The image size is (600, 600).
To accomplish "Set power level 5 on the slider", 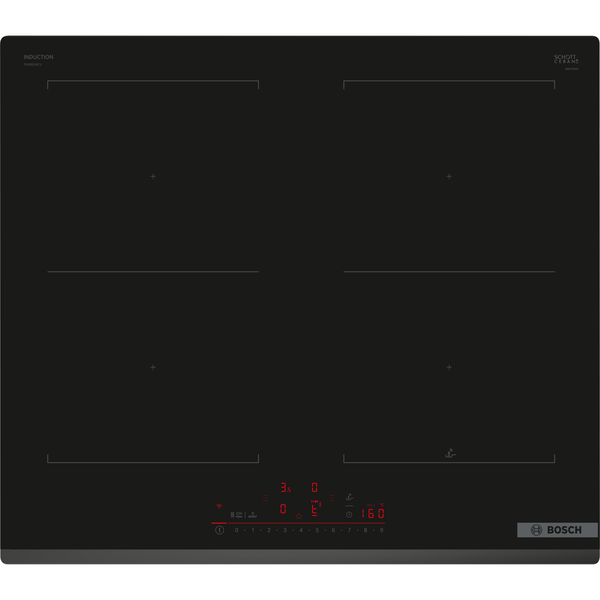I will (317, 530).
